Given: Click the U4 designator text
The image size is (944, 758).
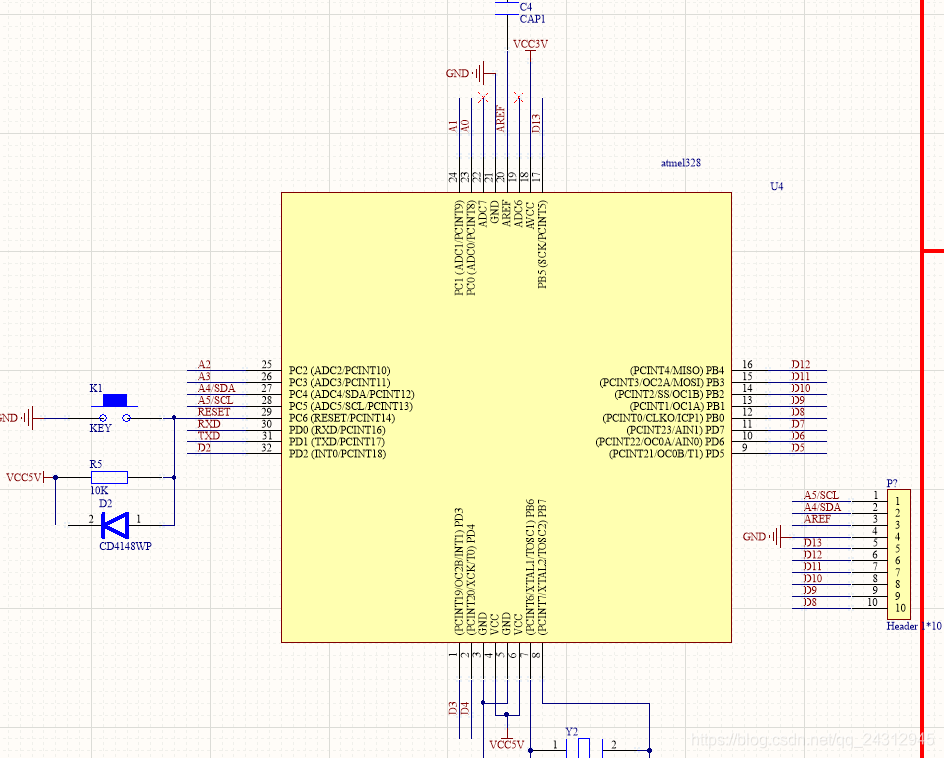Looking at the screenshot, I should (776, 186).
